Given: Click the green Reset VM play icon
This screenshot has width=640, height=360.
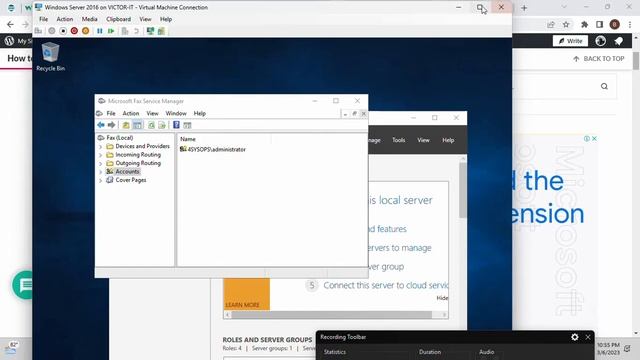Looking at the screenshot, I should click(x=111, y=31).
